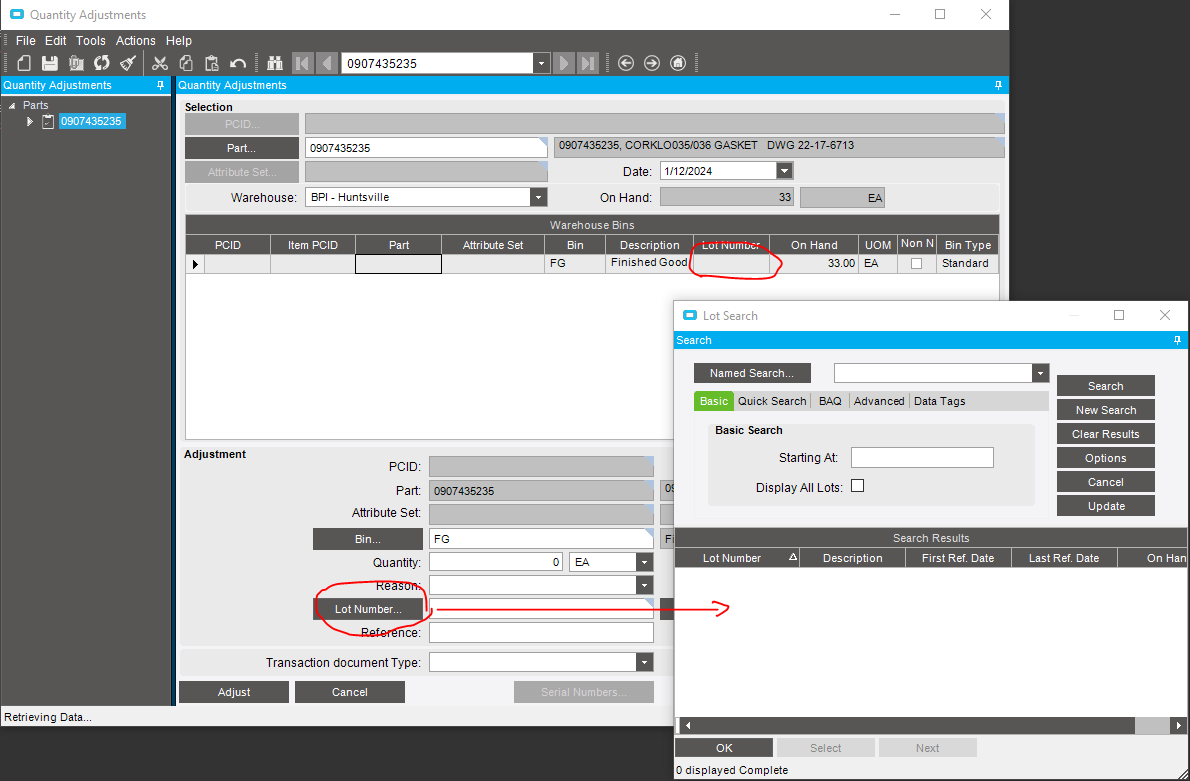
Task: Click the Home toolbar icon
Action: [678, 63]
